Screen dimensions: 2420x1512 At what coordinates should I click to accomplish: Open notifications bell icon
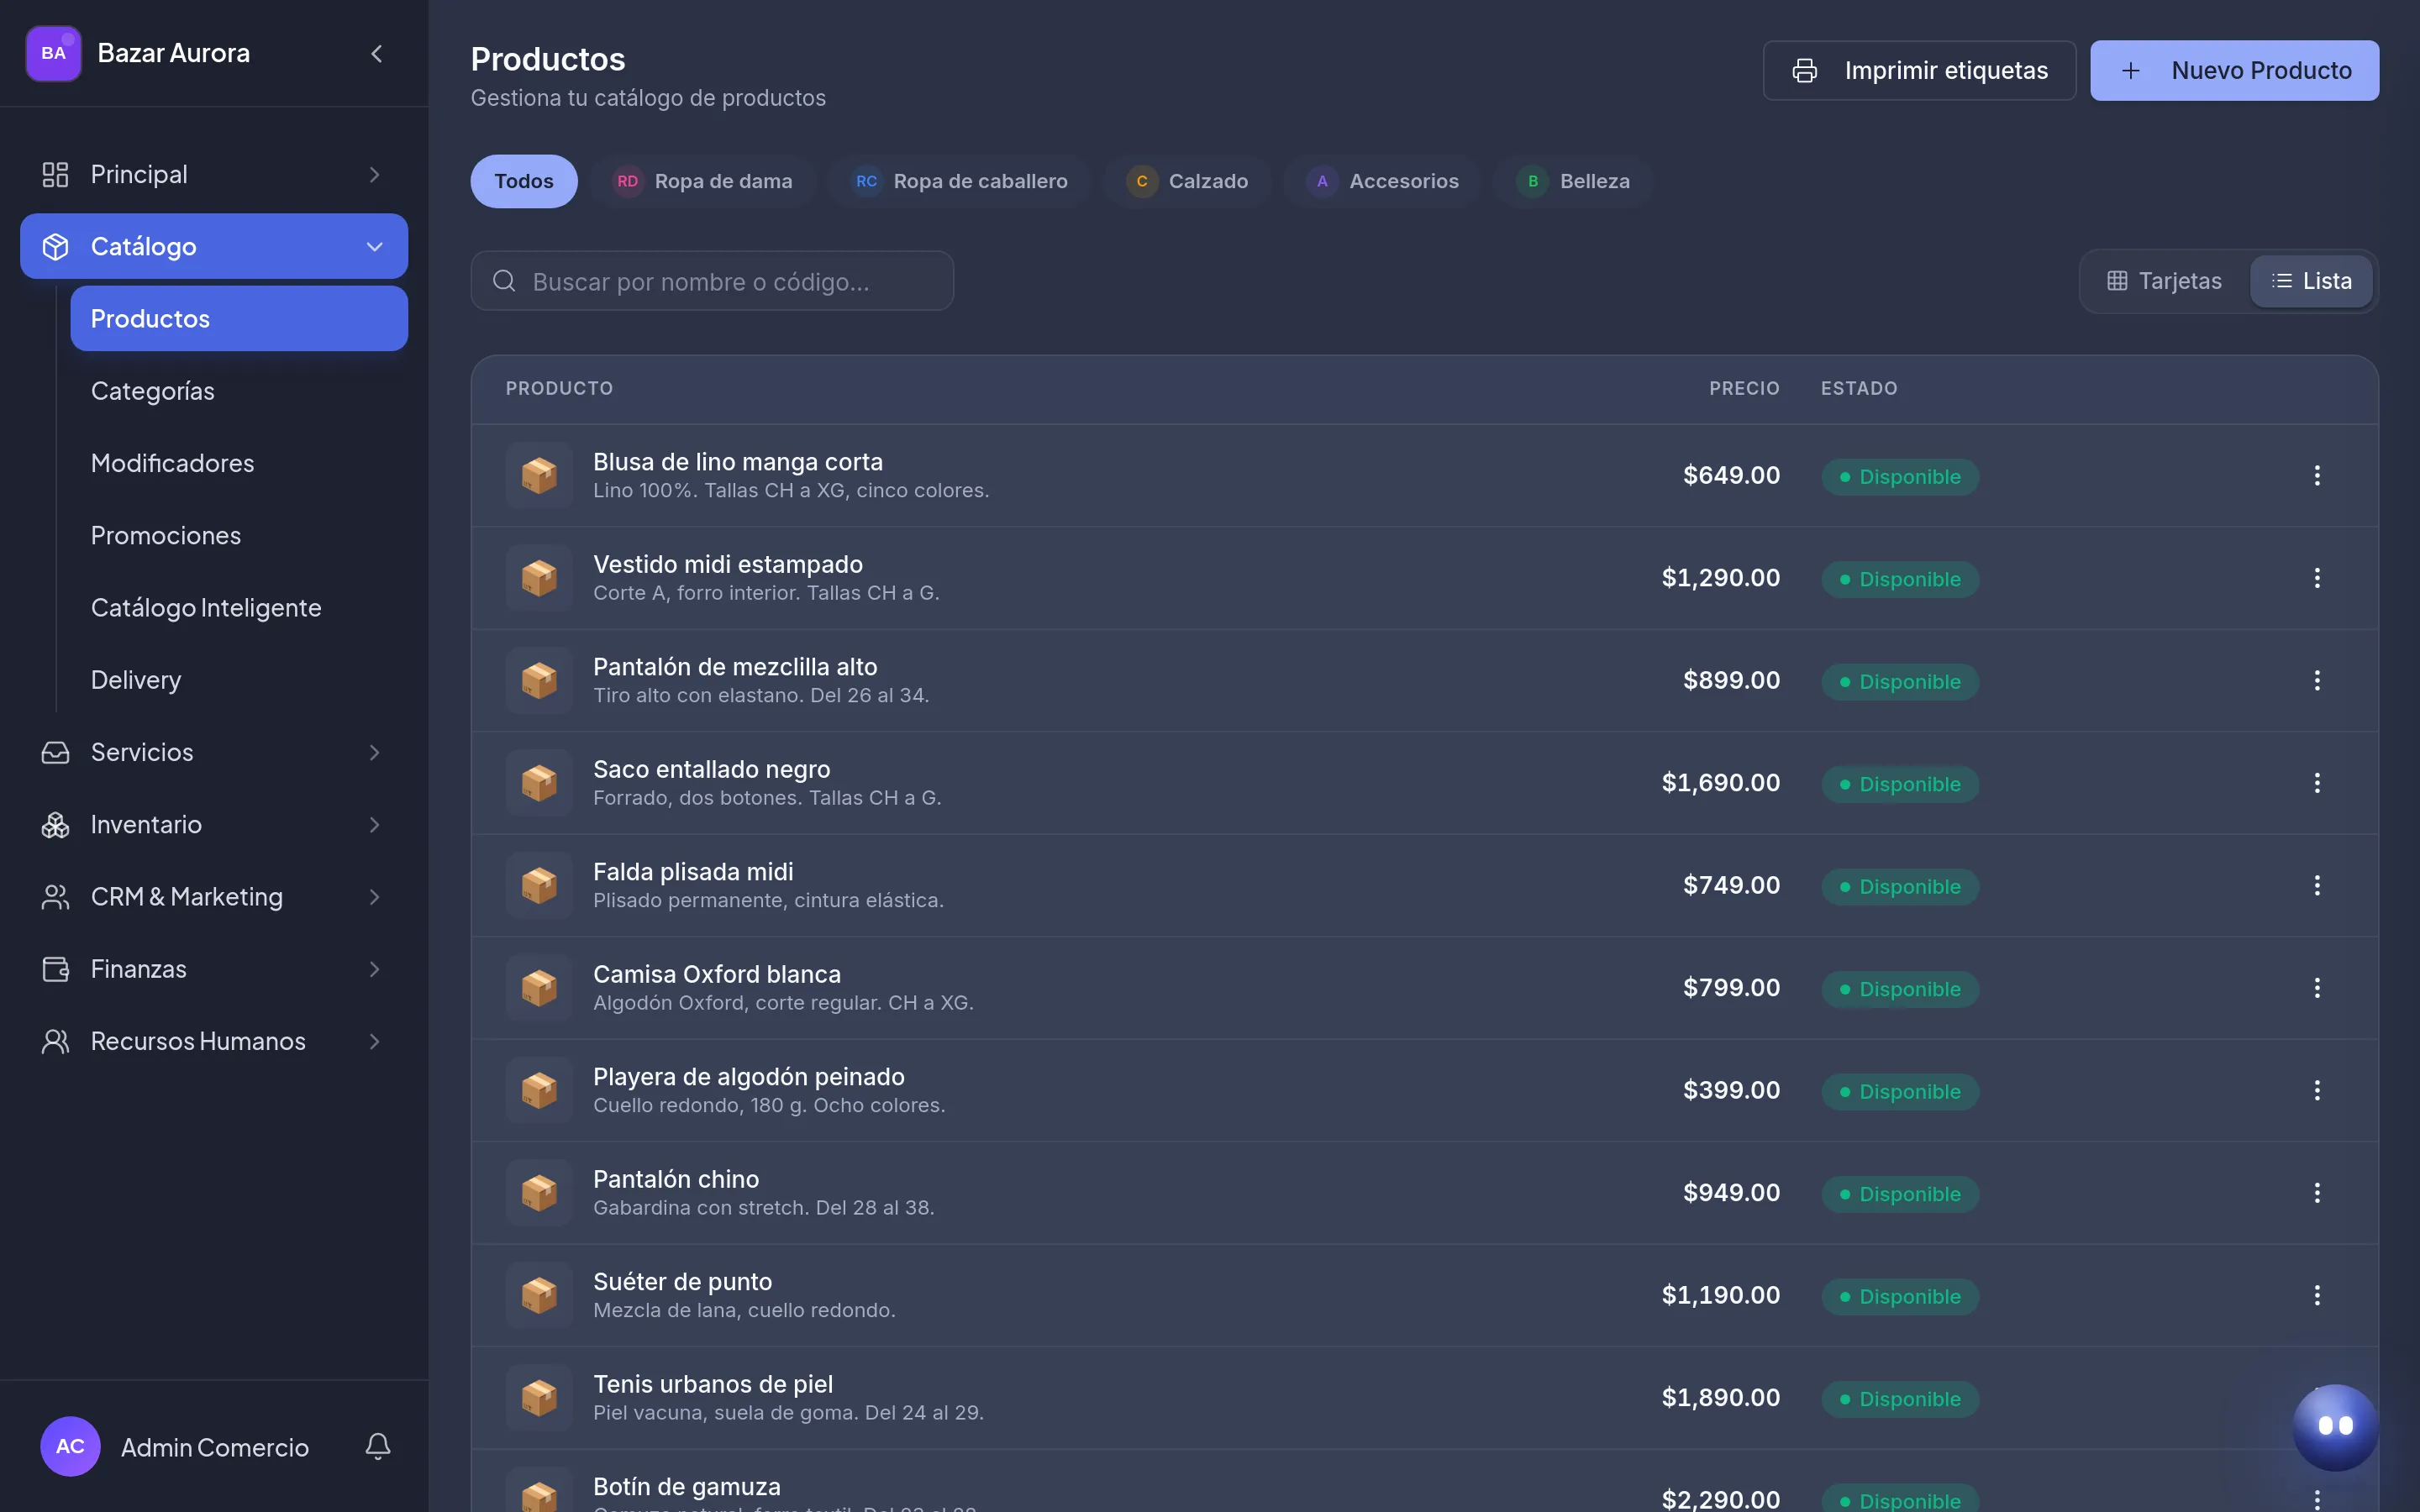(x=378, y=1446)
